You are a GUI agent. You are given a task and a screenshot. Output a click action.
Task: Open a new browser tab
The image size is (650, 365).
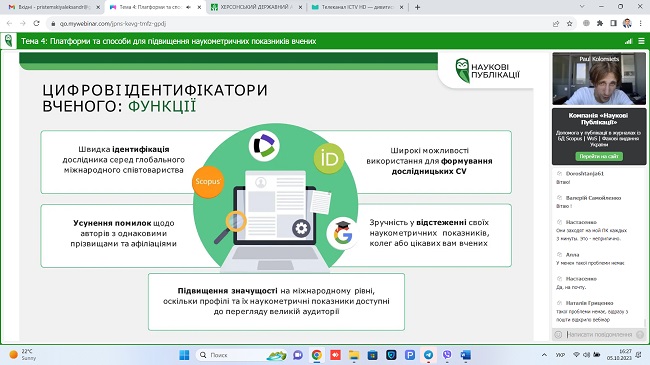pyautogui.click(x=417, y=7)
